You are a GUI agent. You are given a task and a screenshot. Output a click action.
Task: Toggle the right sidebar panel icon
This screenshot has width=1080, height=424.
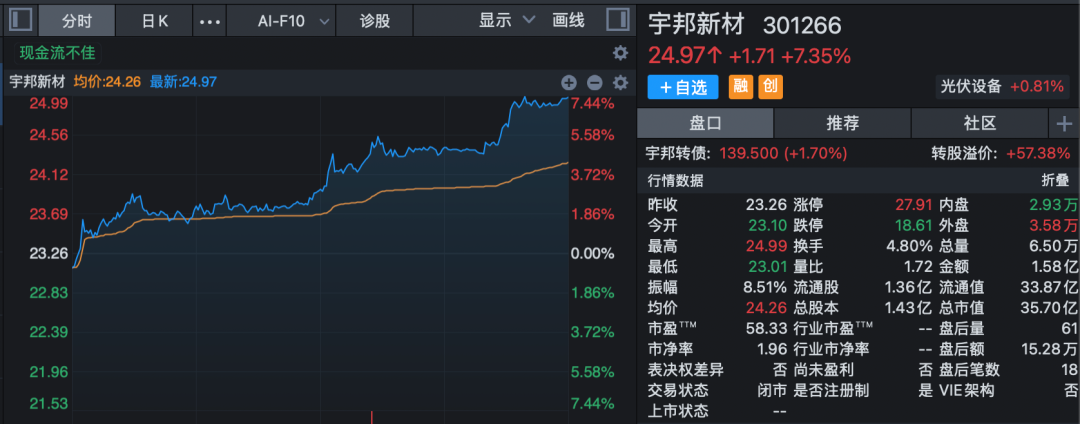point(617,19)
